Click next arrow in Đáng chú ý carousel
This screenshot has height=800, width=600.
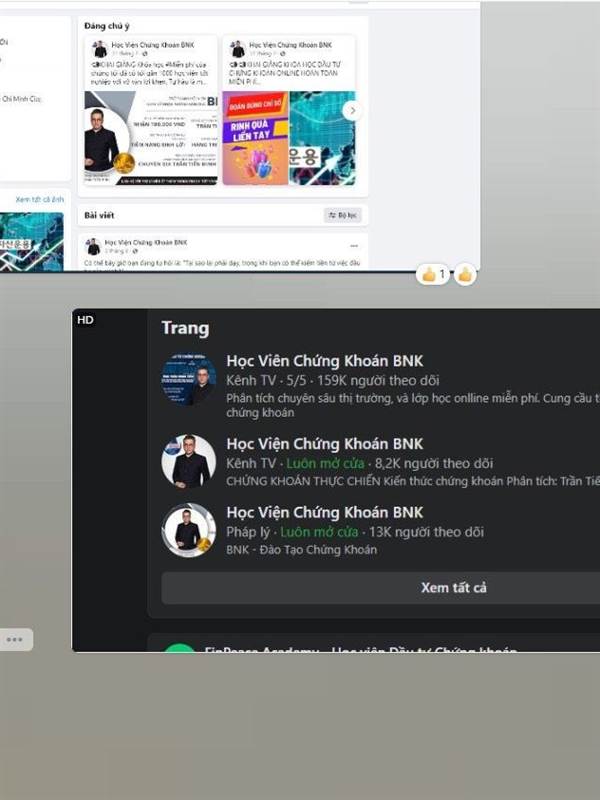(x=352, y=111)
